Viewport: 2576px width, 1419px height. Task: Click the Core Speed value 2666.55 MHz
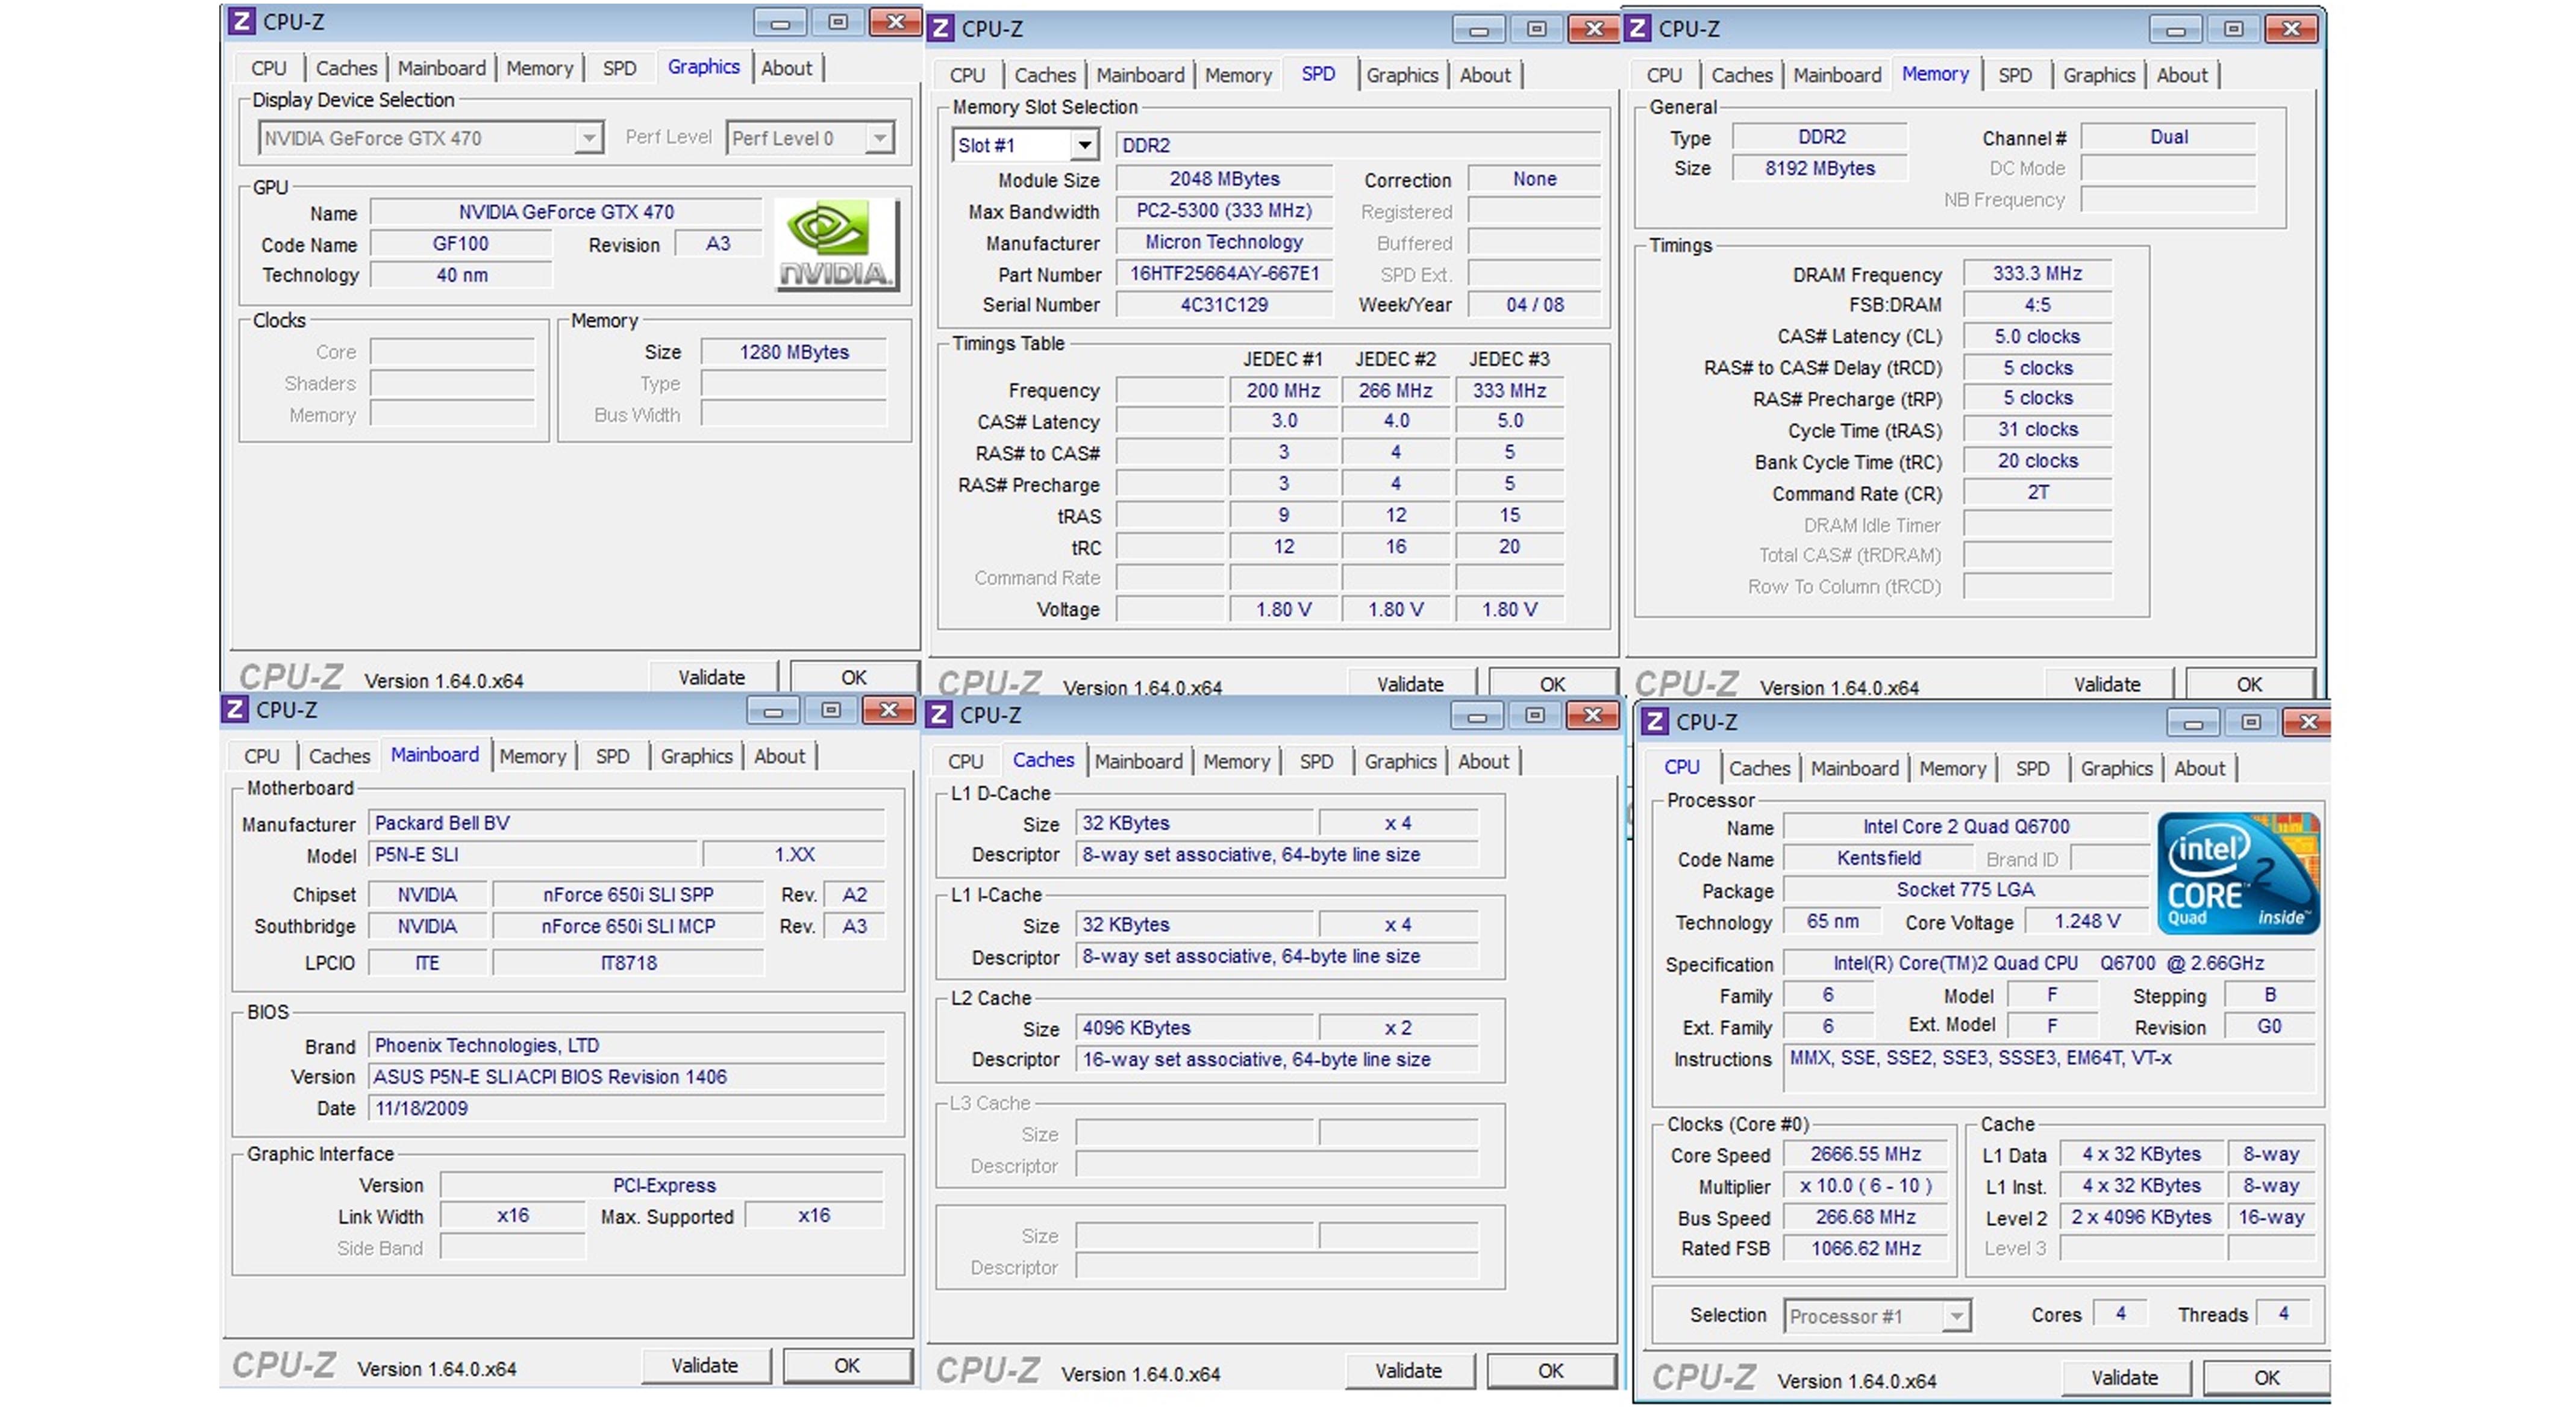coord(1865,1153)
